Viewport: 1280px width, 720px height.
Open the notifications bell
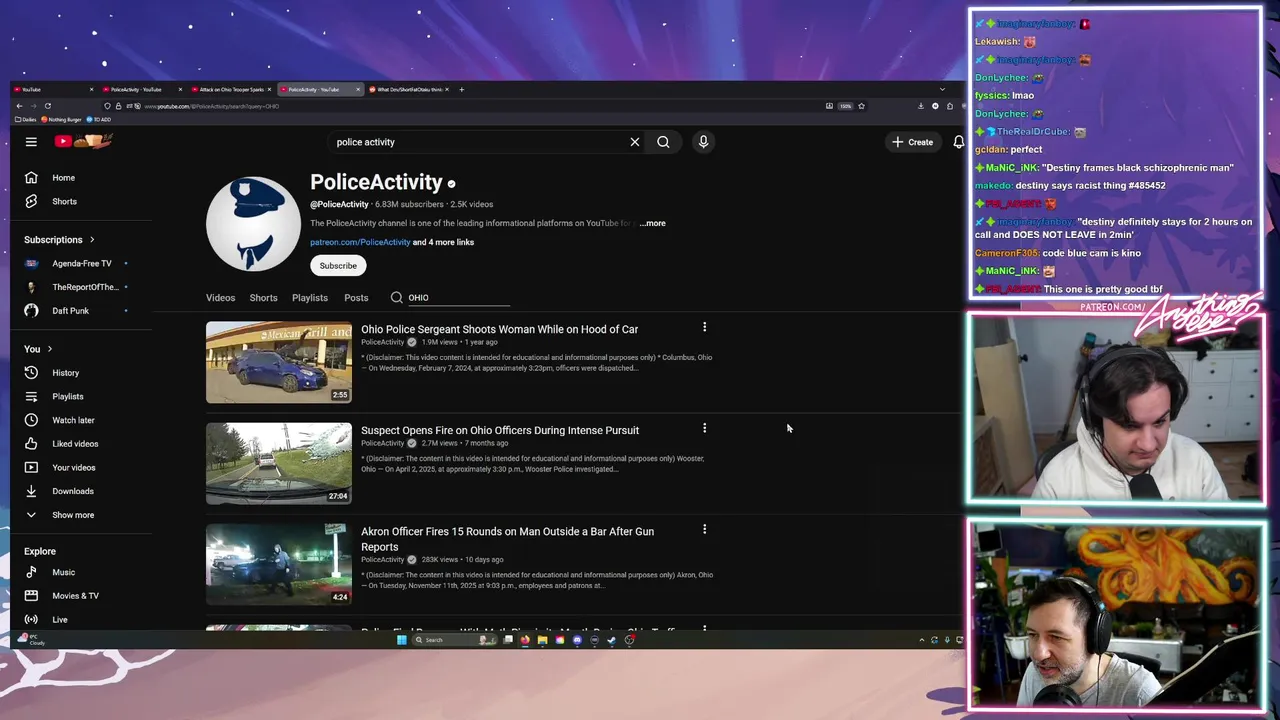pos(958,142)
